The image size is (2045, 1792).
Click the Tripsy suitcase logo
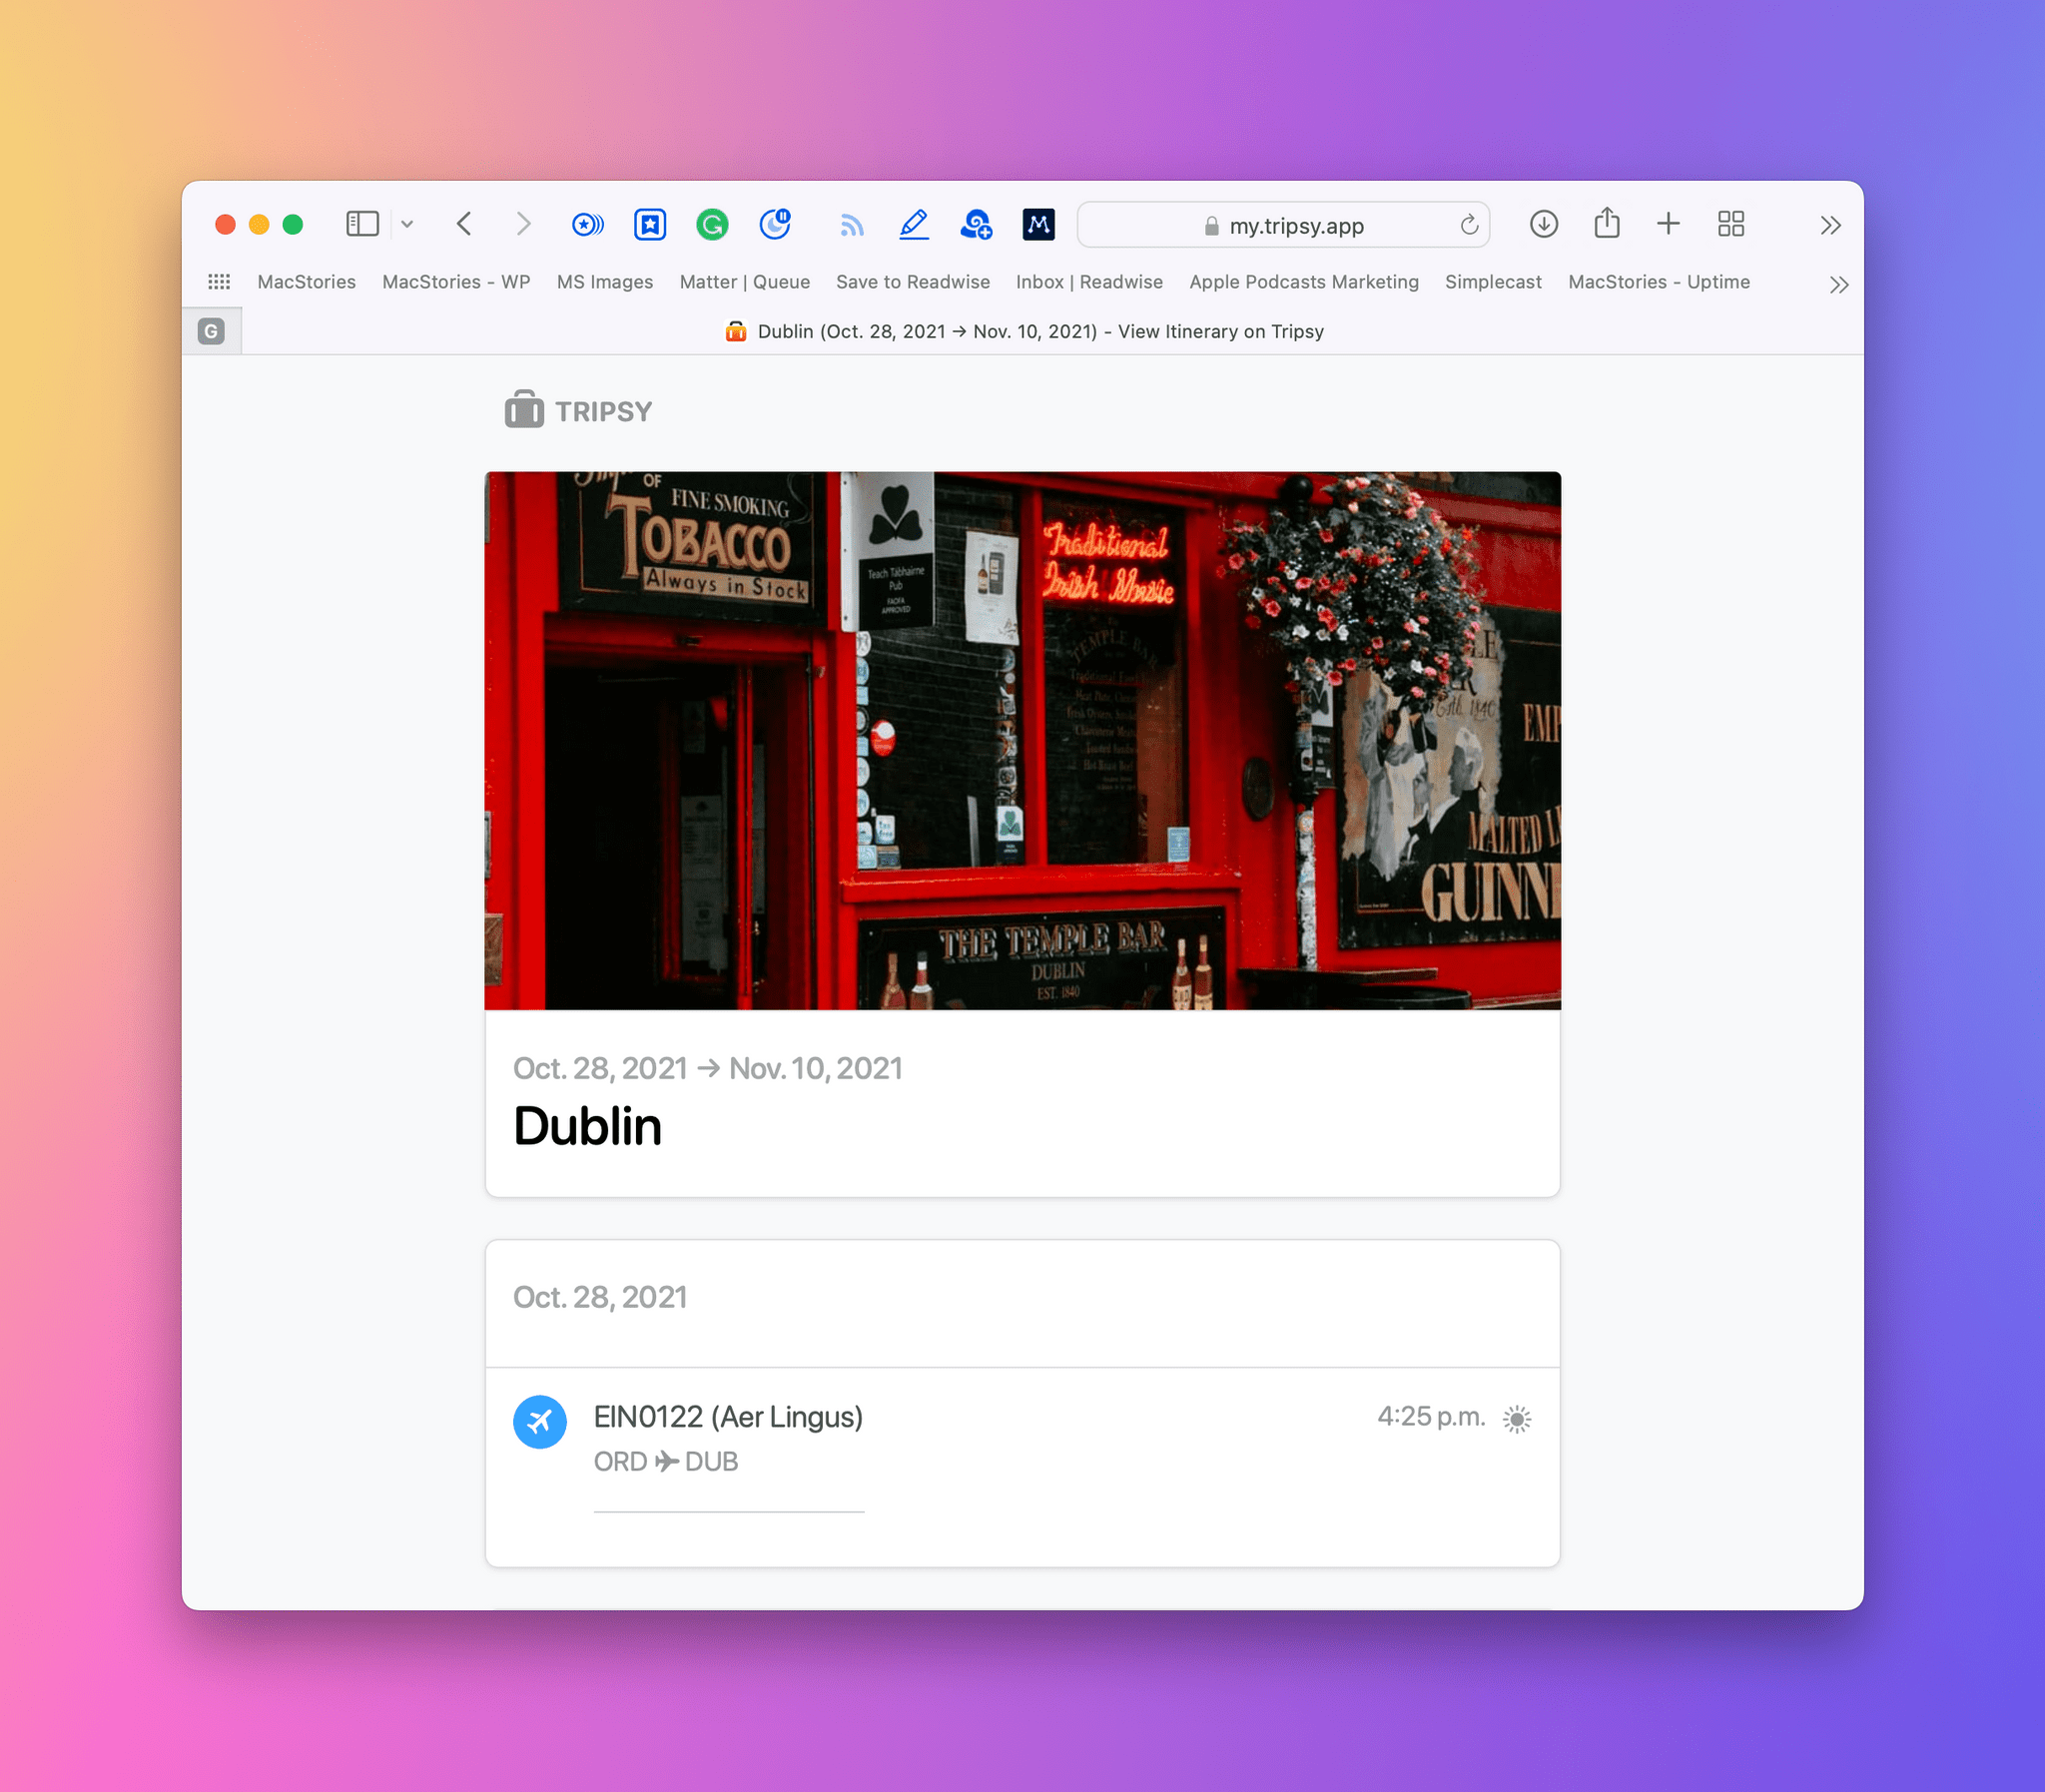524,410
